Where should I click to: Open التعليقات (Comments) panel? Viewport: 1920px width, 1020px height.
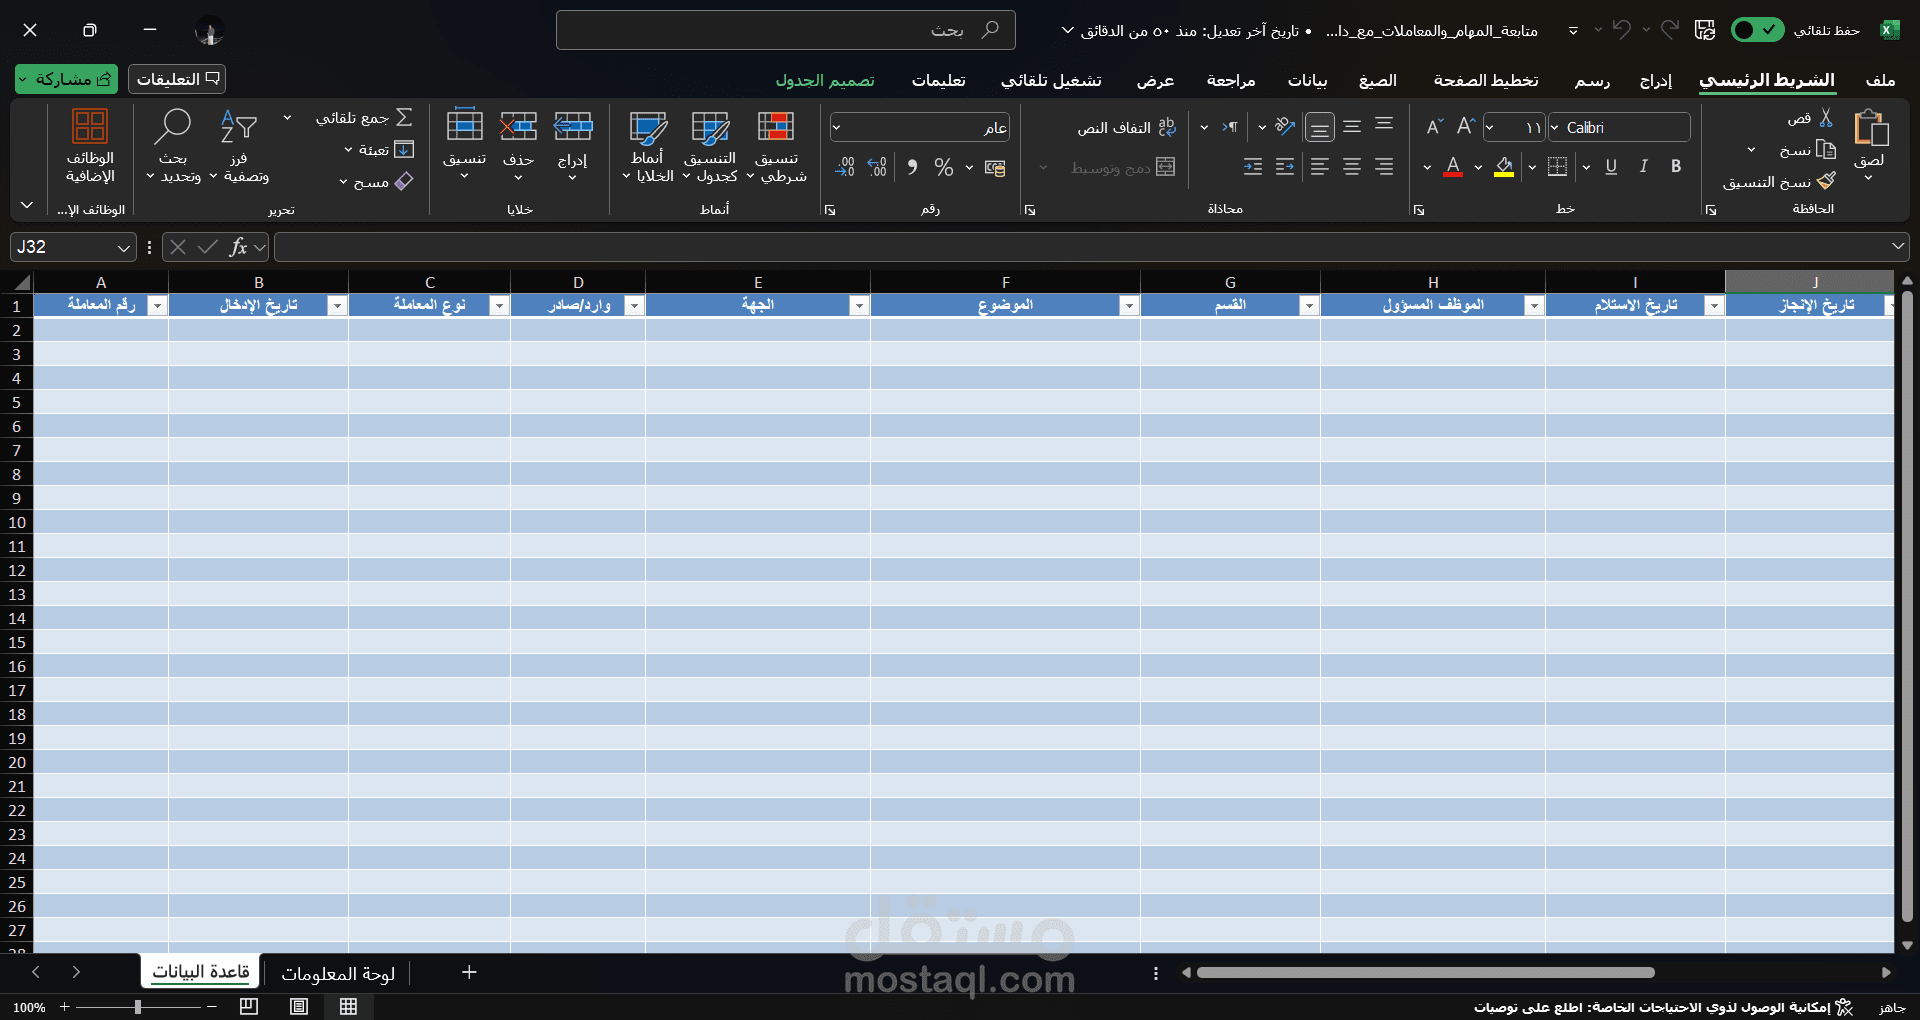[x=176, y=79]
